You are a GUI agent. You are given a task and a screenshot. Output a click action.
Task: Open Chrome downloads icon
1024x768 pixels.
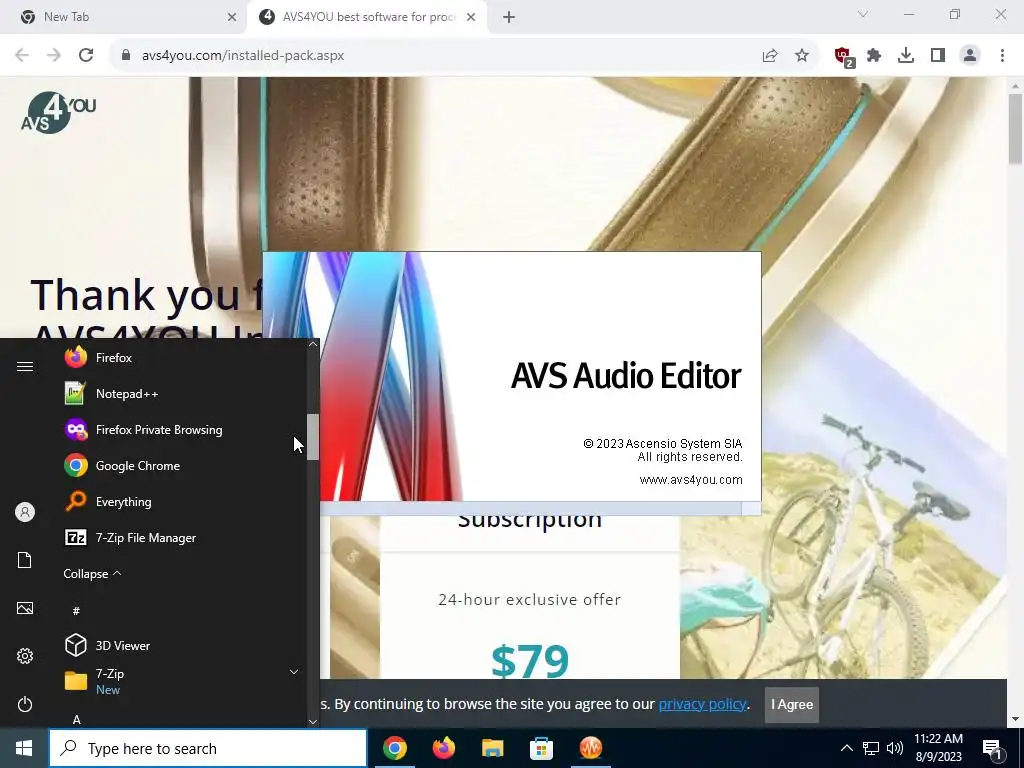906,56
